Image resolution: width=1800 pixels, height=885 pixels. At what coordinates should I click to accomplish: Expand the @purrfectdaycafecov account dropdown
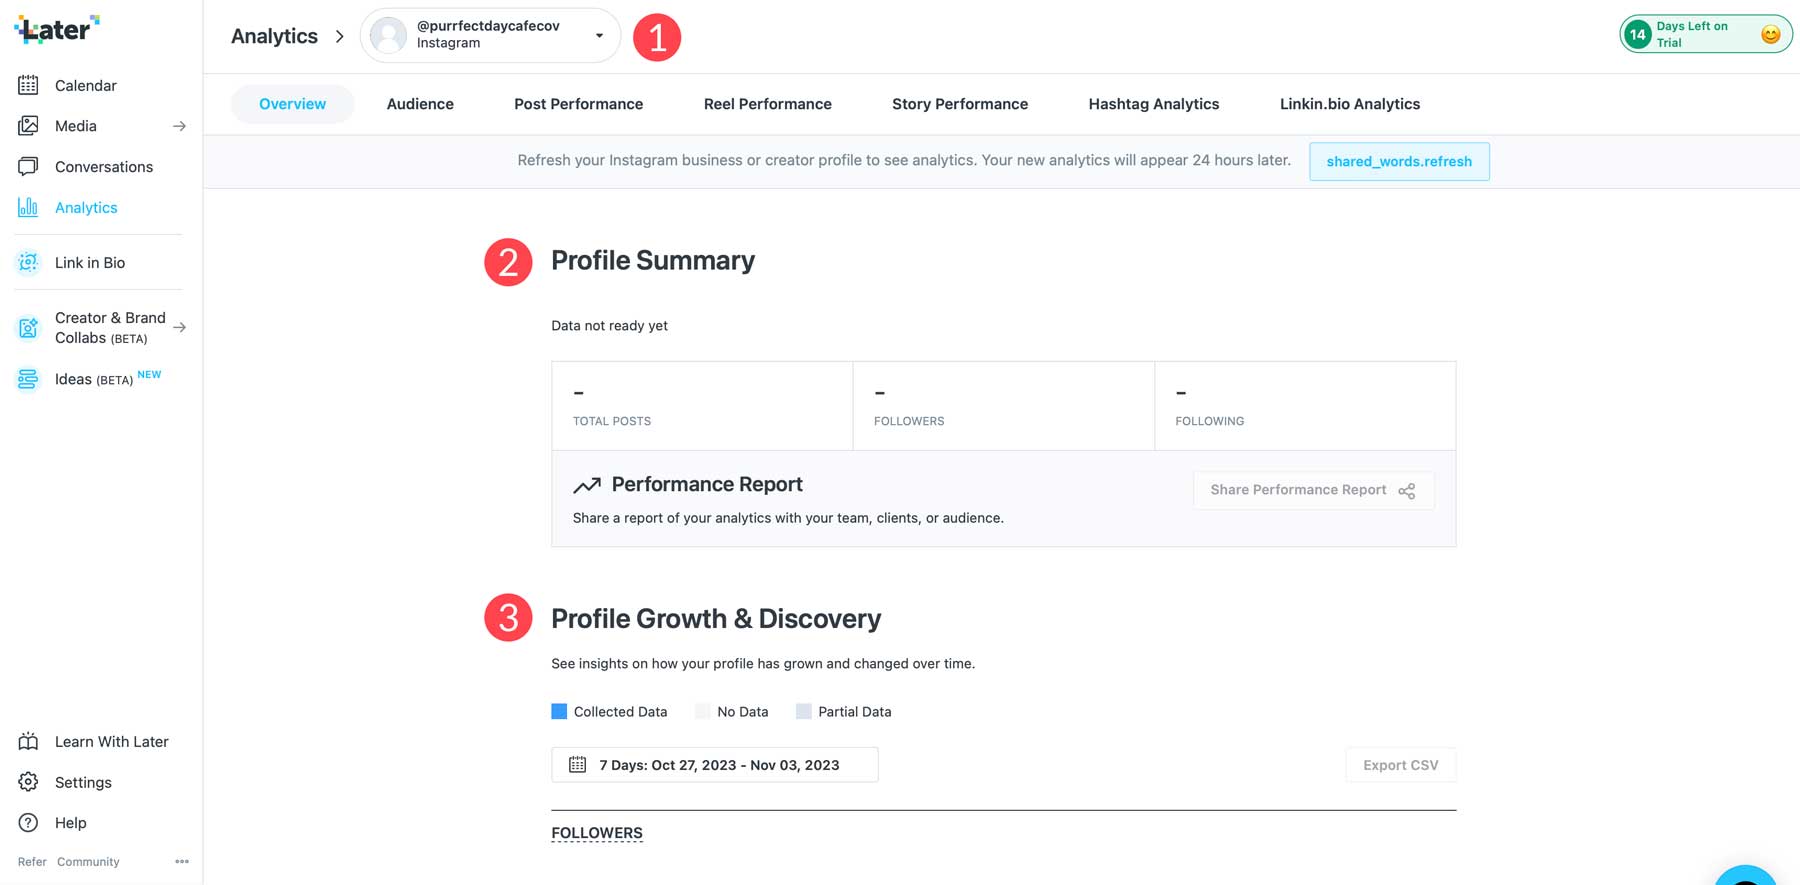[599, 36]
